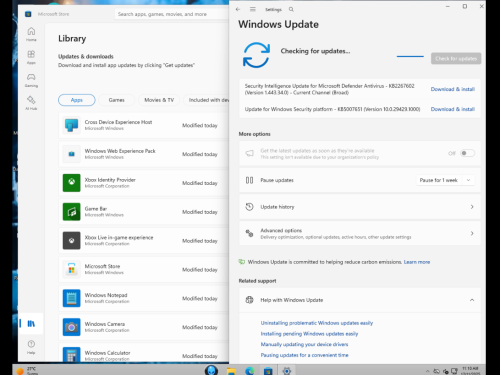Select the Movies & TV filter tab
500x375 pixels.
pos(159,100)
